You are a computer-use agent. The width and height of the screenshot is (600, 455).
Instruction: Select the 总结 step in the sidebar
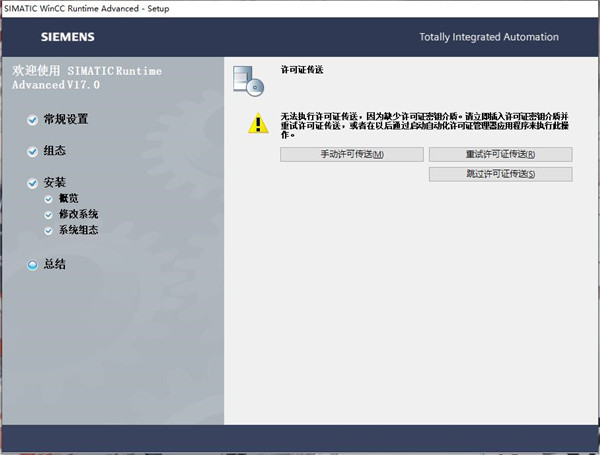(54, 264)
